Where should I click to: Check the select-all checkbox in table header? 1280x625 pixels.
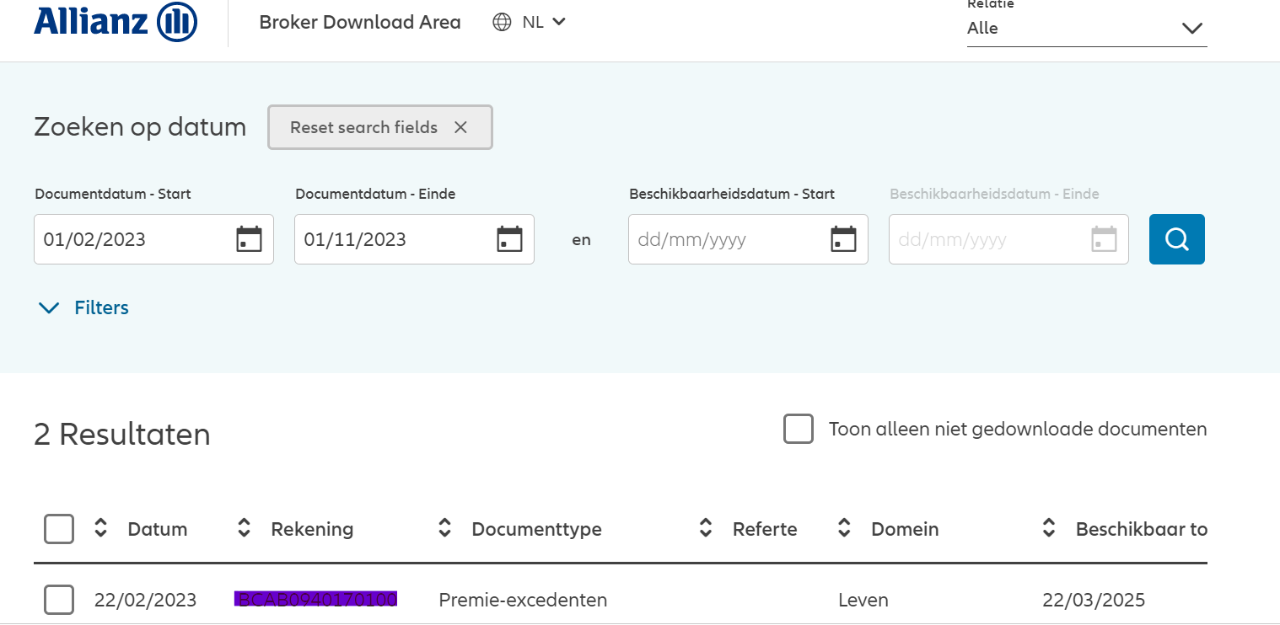tap(59, 529)
